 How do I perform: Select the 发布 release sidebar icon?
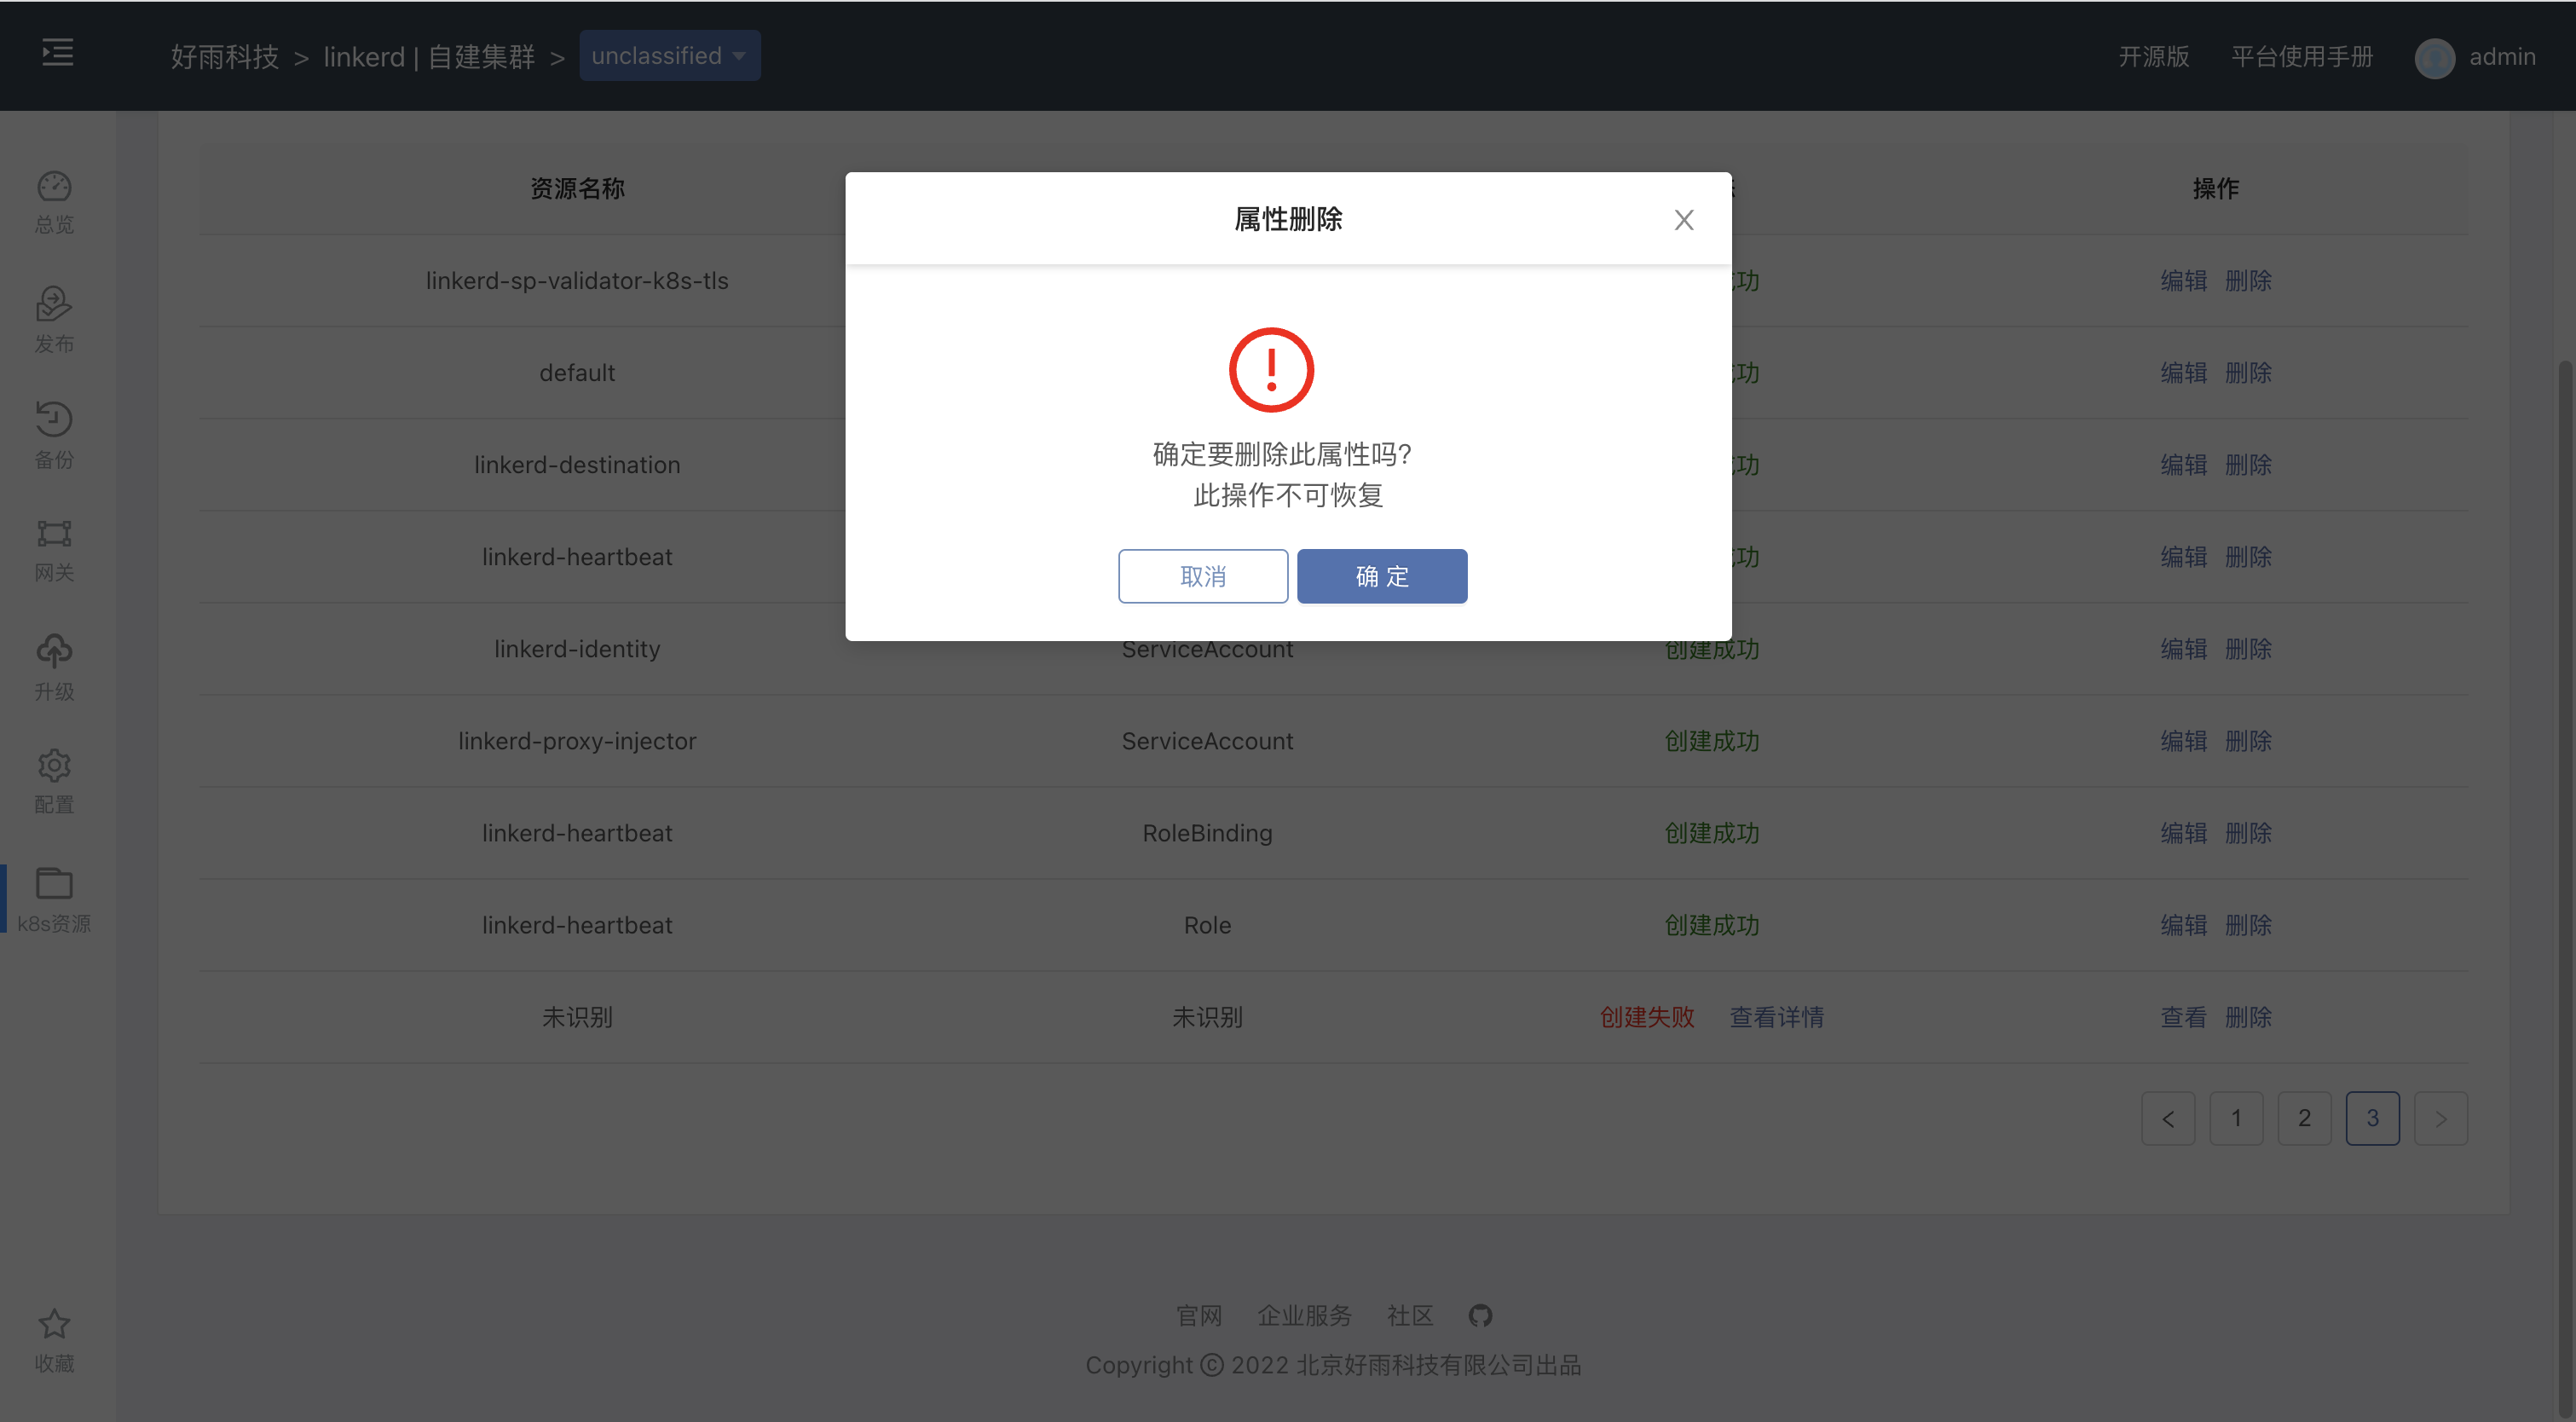coord(54,318)
